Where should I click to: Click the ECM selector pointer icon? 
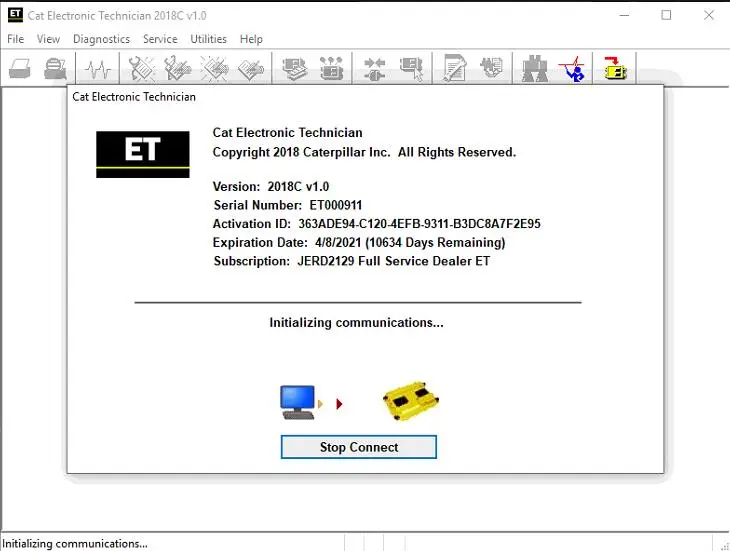pyautogui.click(x=411, y=69)
